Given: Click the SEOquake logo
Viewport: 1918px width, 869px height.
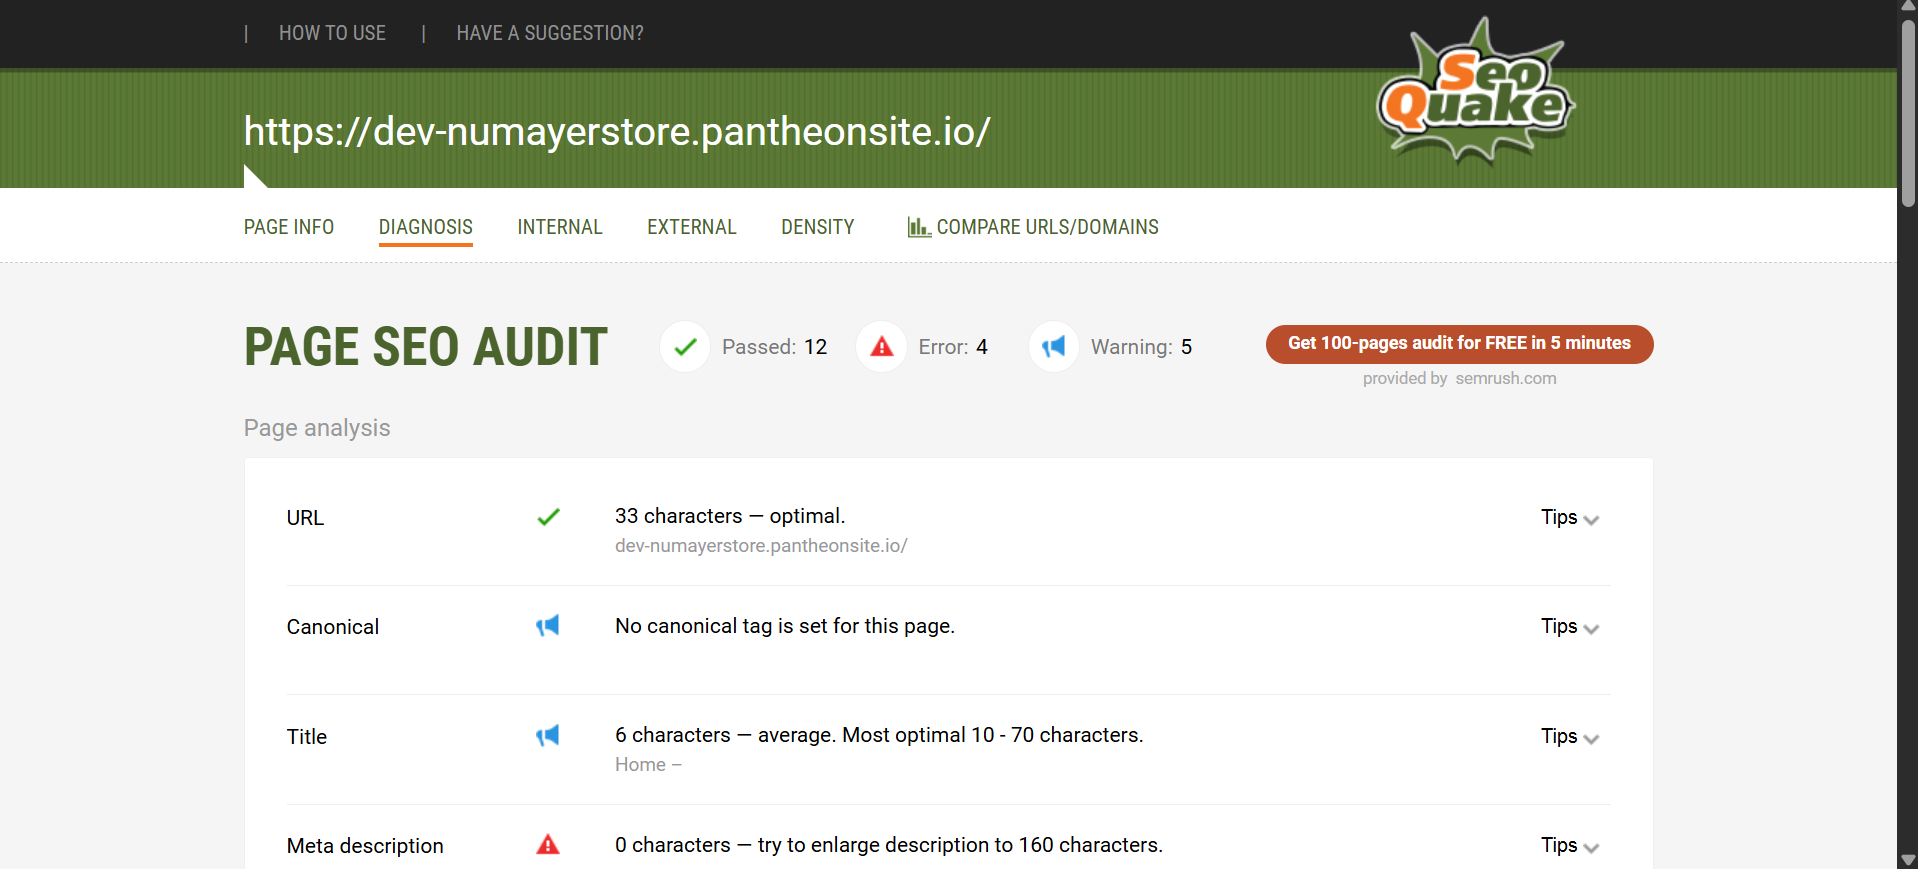Looking at the screenshot, I should coord(1475,92).
